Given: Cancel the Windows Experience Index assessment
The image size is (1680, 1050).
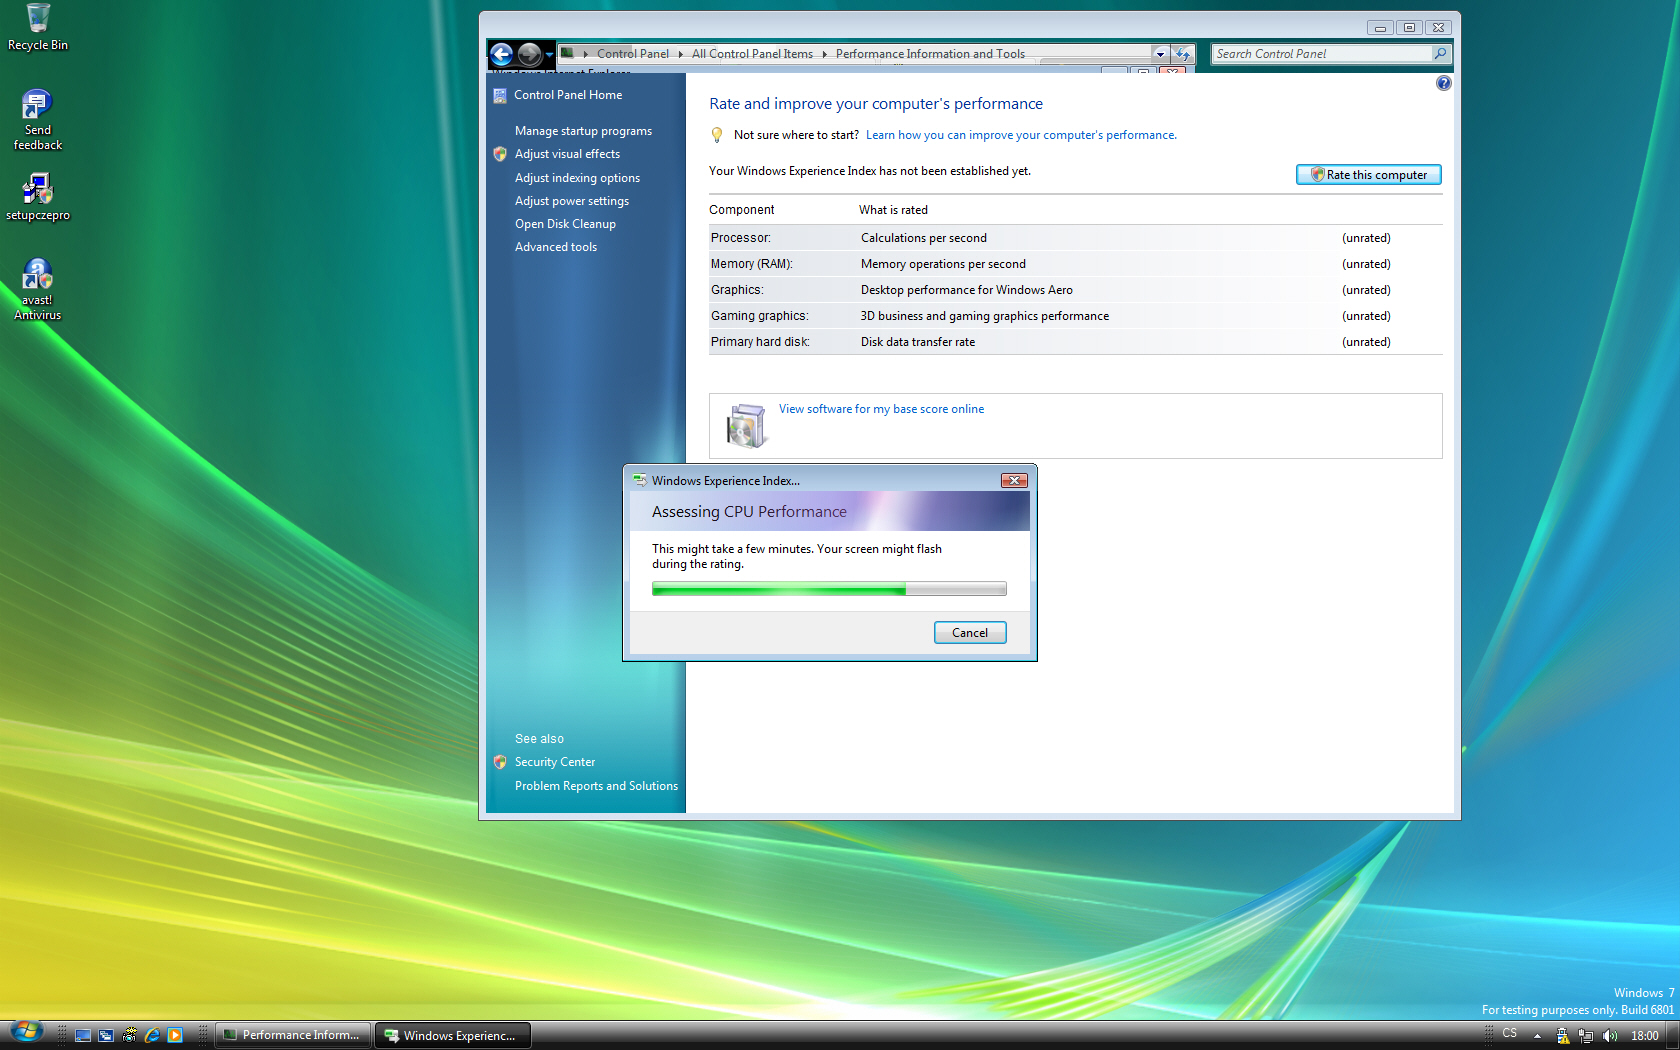Looking at the screenshot, I should tap(970, 633).
